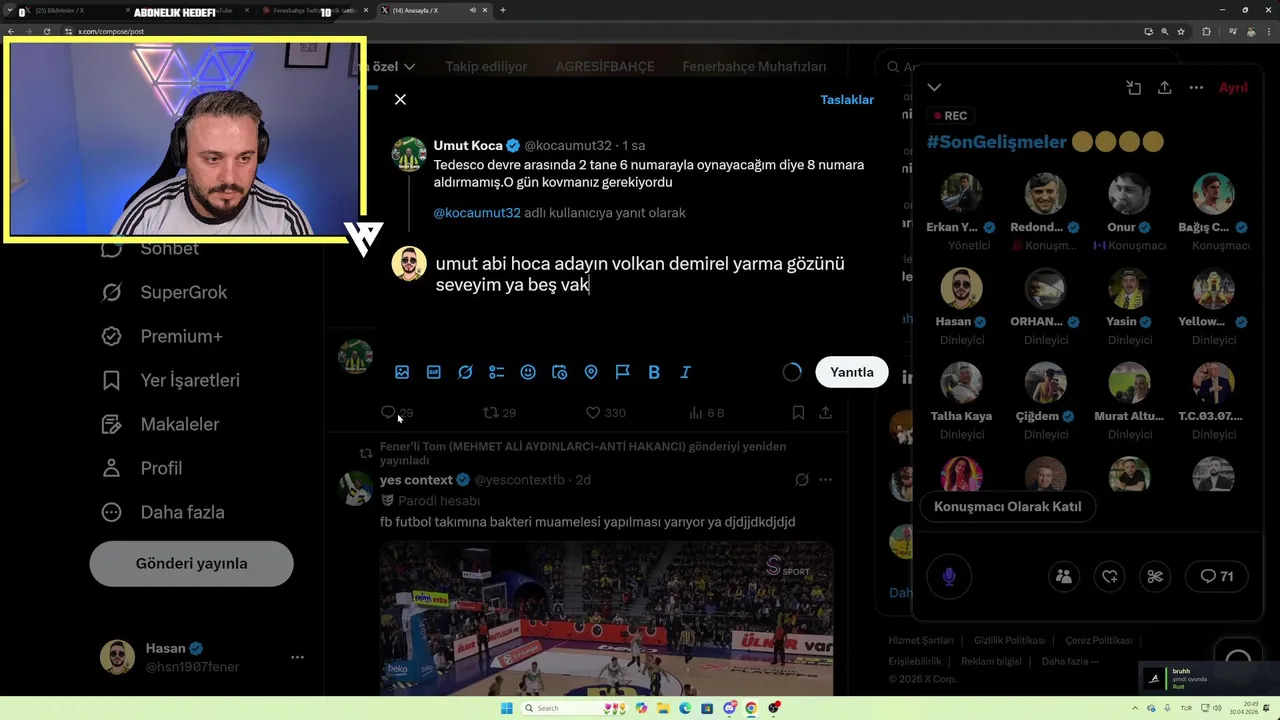Open SuperGrok in the sidebar
This screenshot has width=1280, height=720.
[x=164, y=292]
